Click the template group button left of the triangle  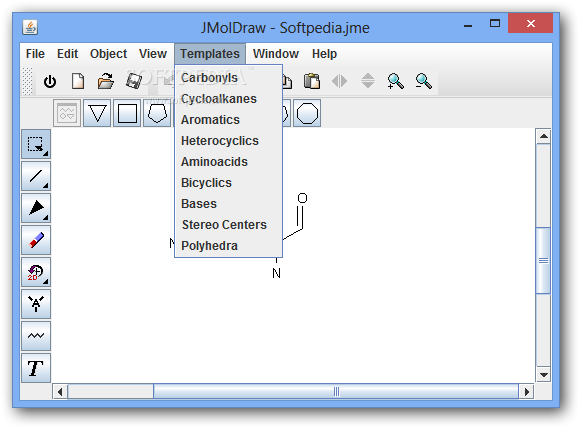coord(67,113)
